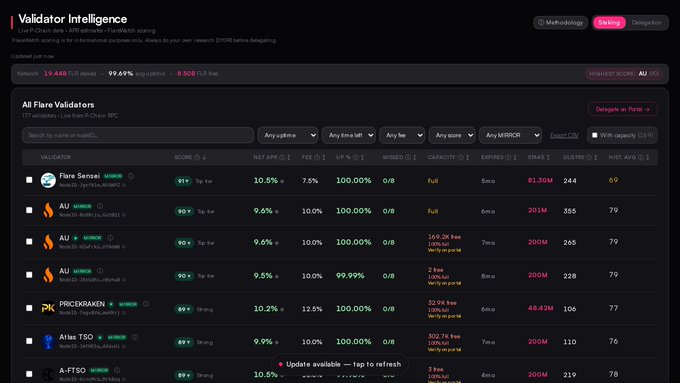Click Atlas TSO validator logo
The image size is (680, 383).
point(48,341)
